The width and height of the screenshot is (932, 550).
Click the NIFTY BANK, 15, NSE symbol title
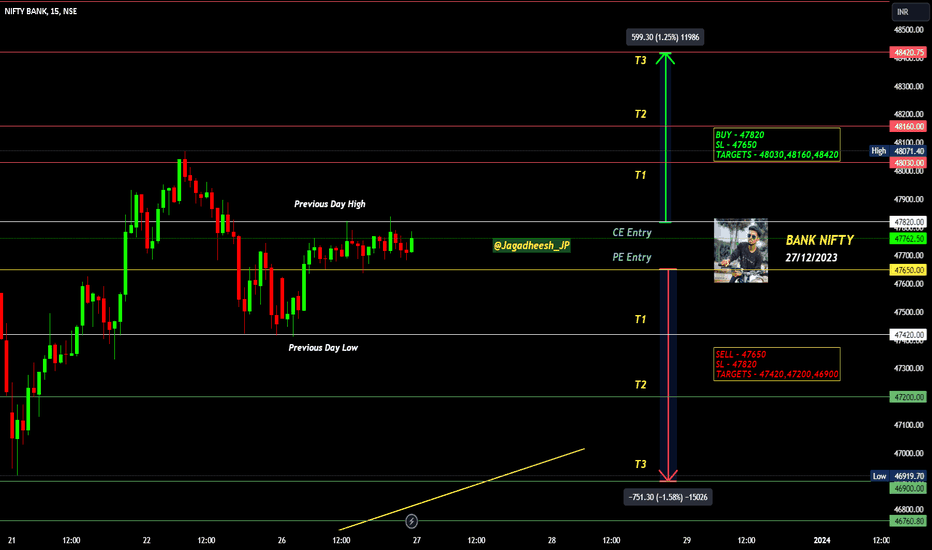point(40,11)
